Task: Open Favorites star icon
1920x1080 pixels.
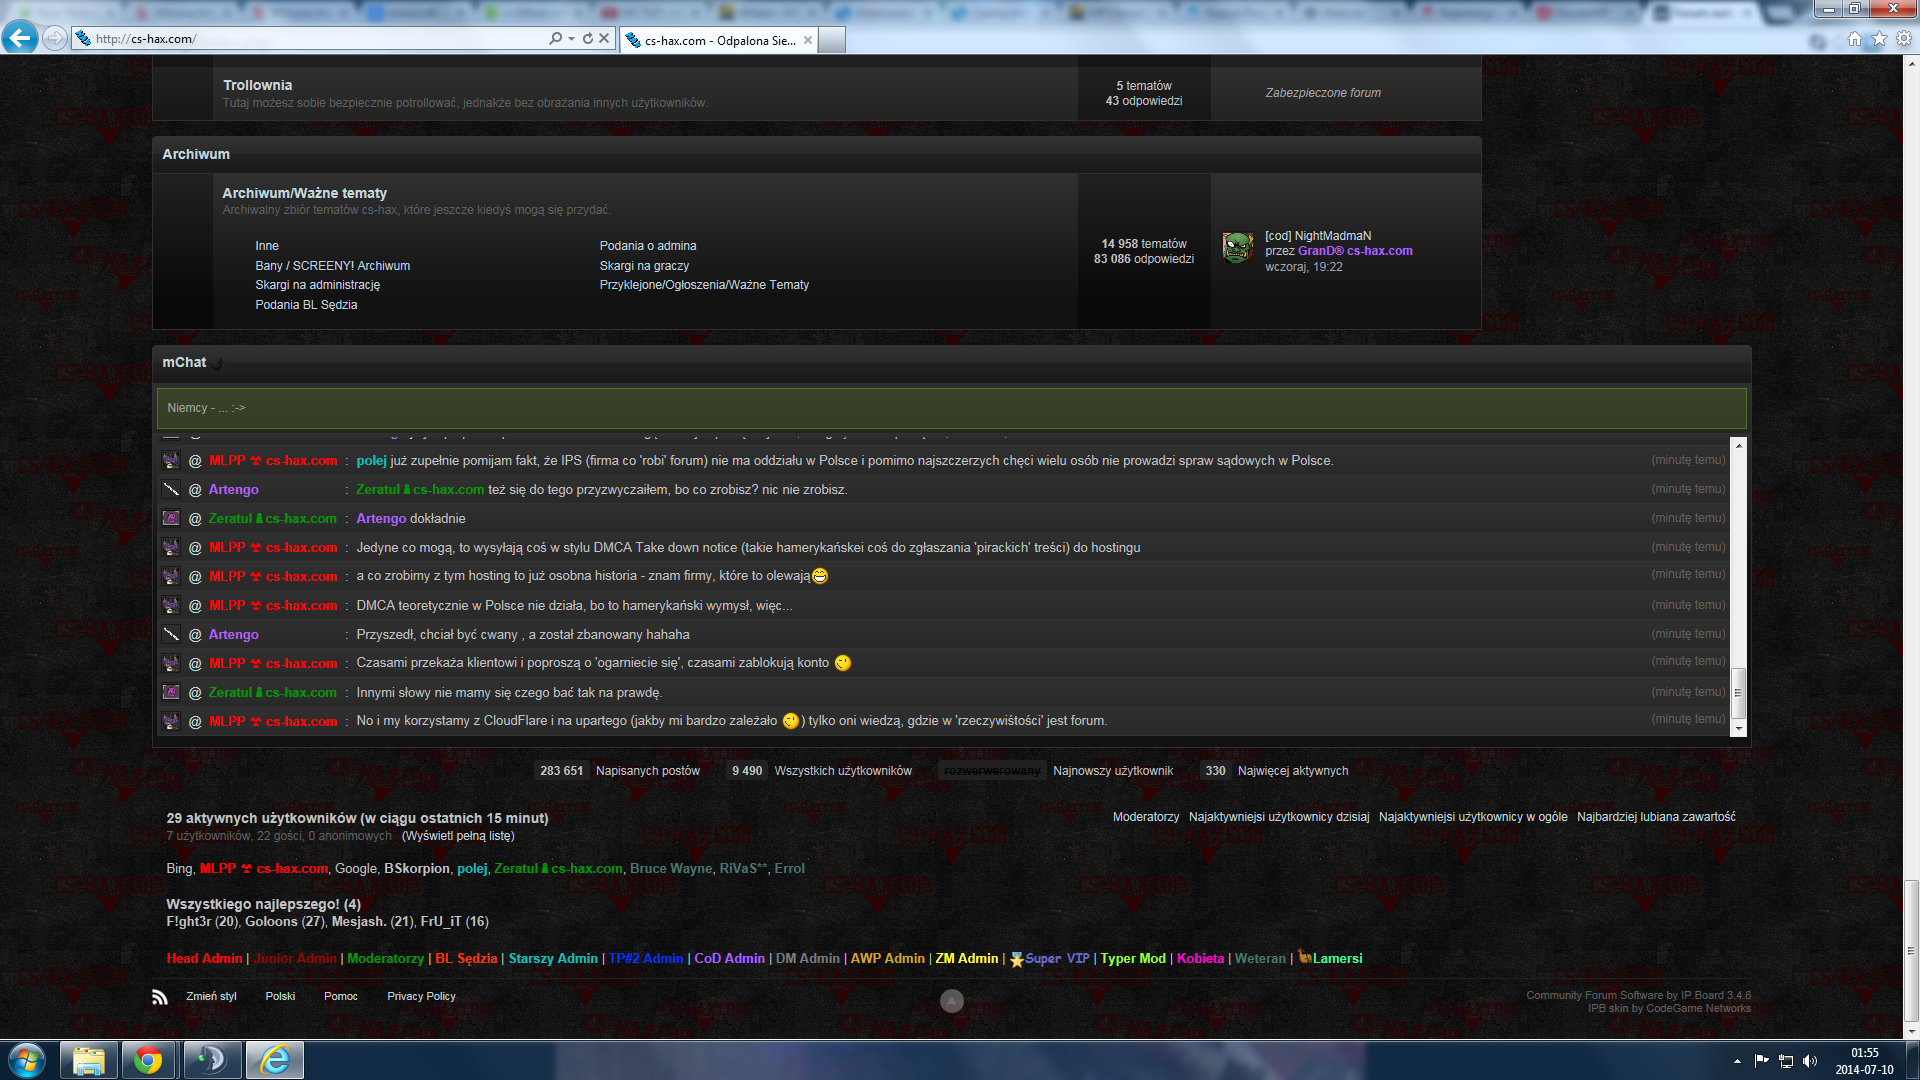Action: (x=1879, y=38)
